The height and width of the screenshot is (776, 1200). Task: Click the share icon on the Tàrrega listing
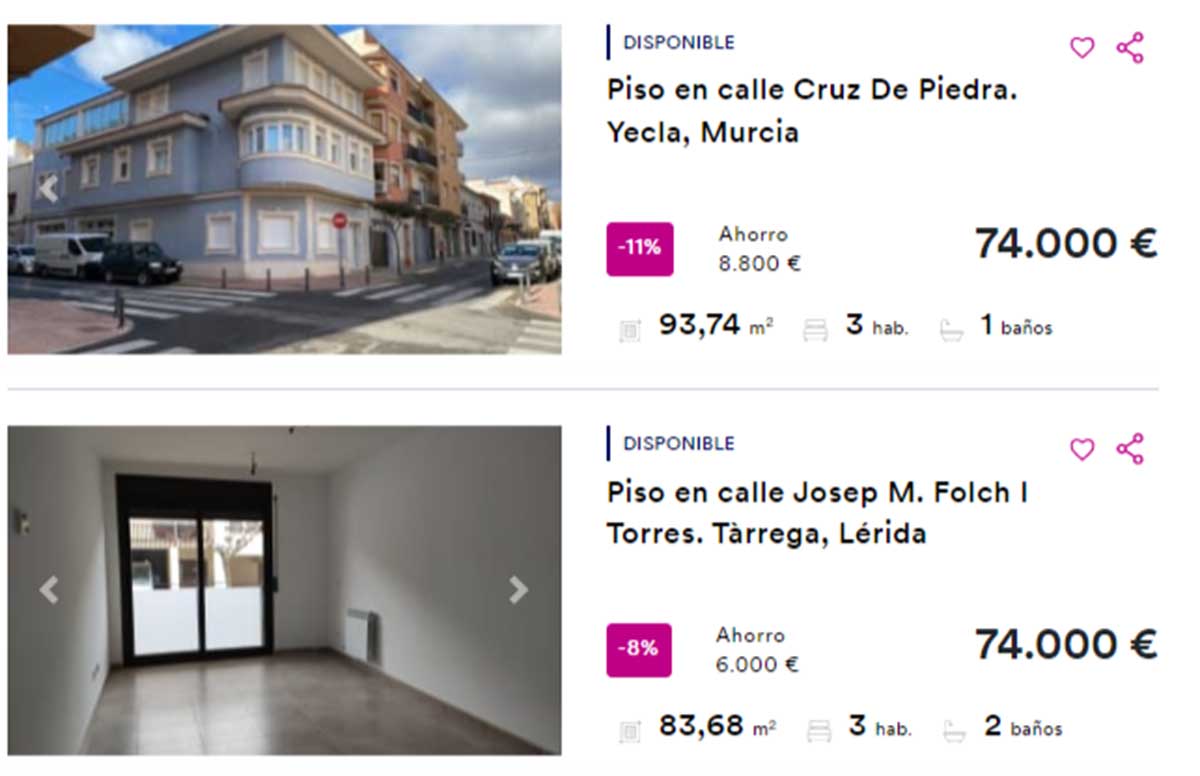click(1129, 450)
